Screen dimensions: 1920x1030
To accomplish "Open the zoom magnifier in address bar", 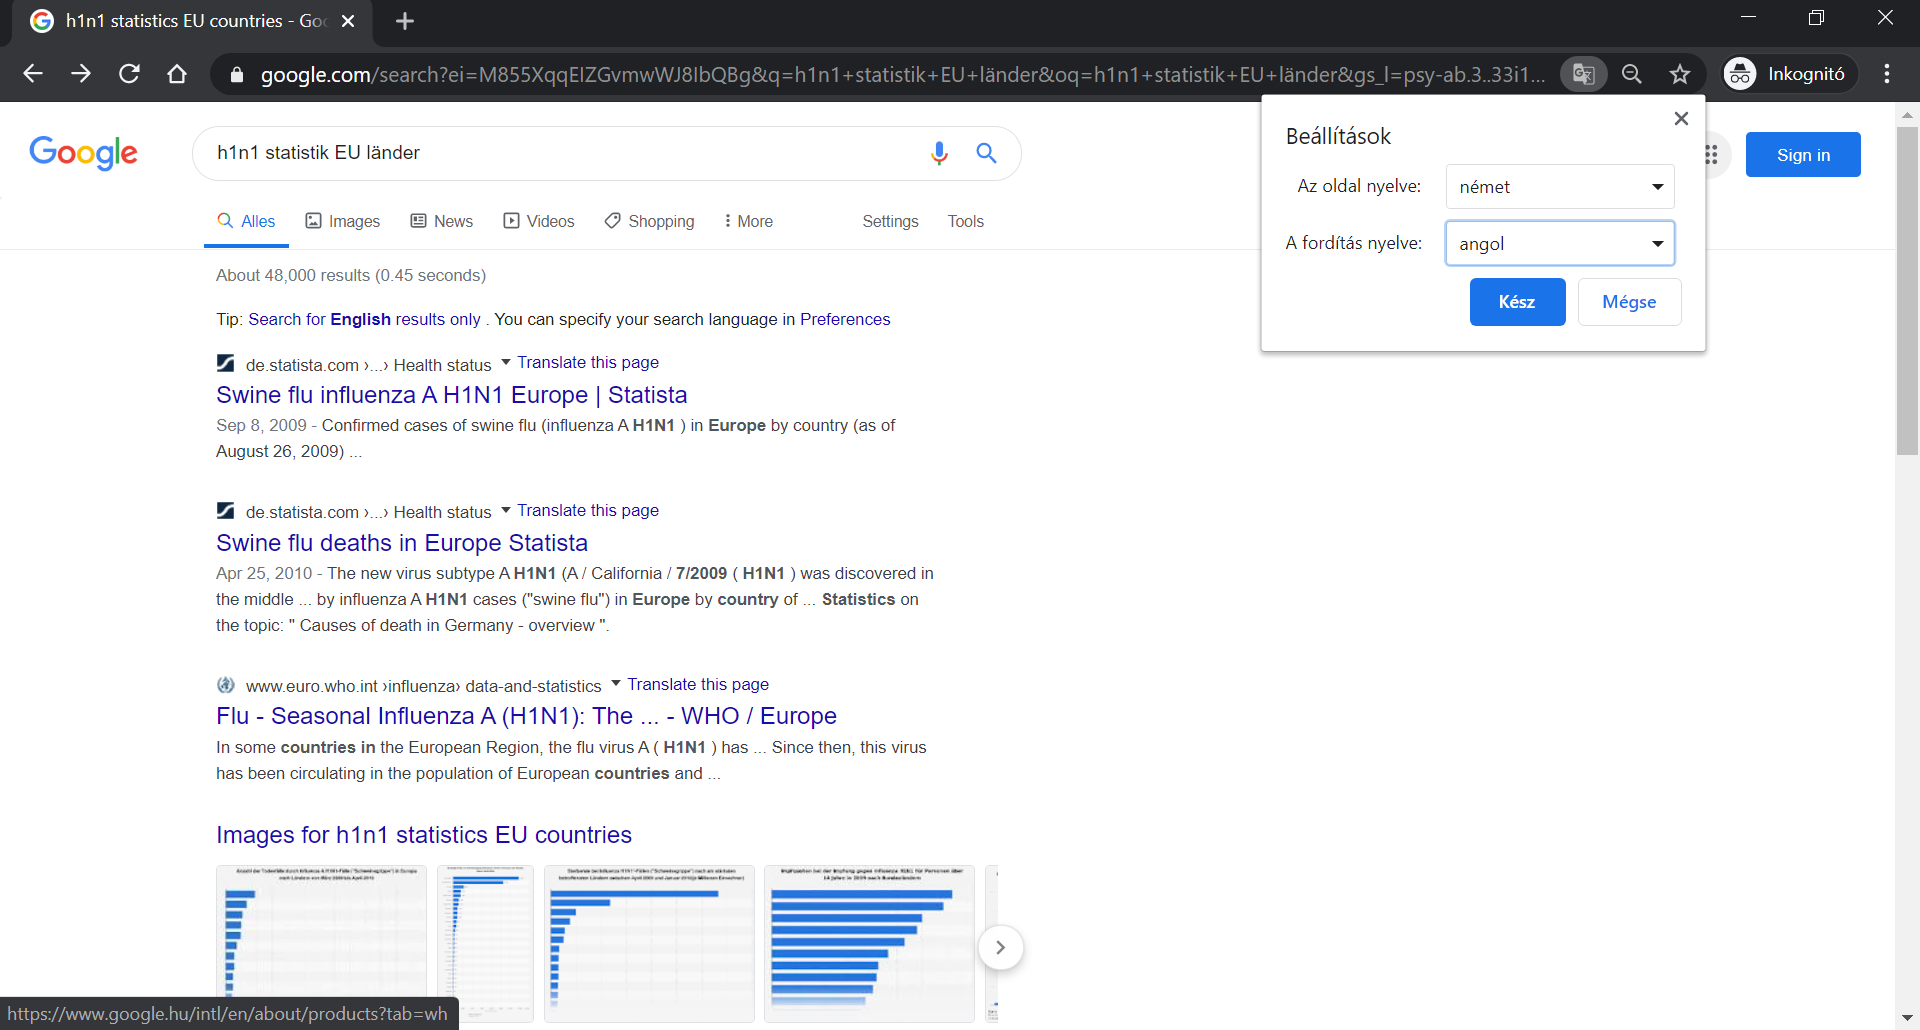I will [x=1632, y=74].
